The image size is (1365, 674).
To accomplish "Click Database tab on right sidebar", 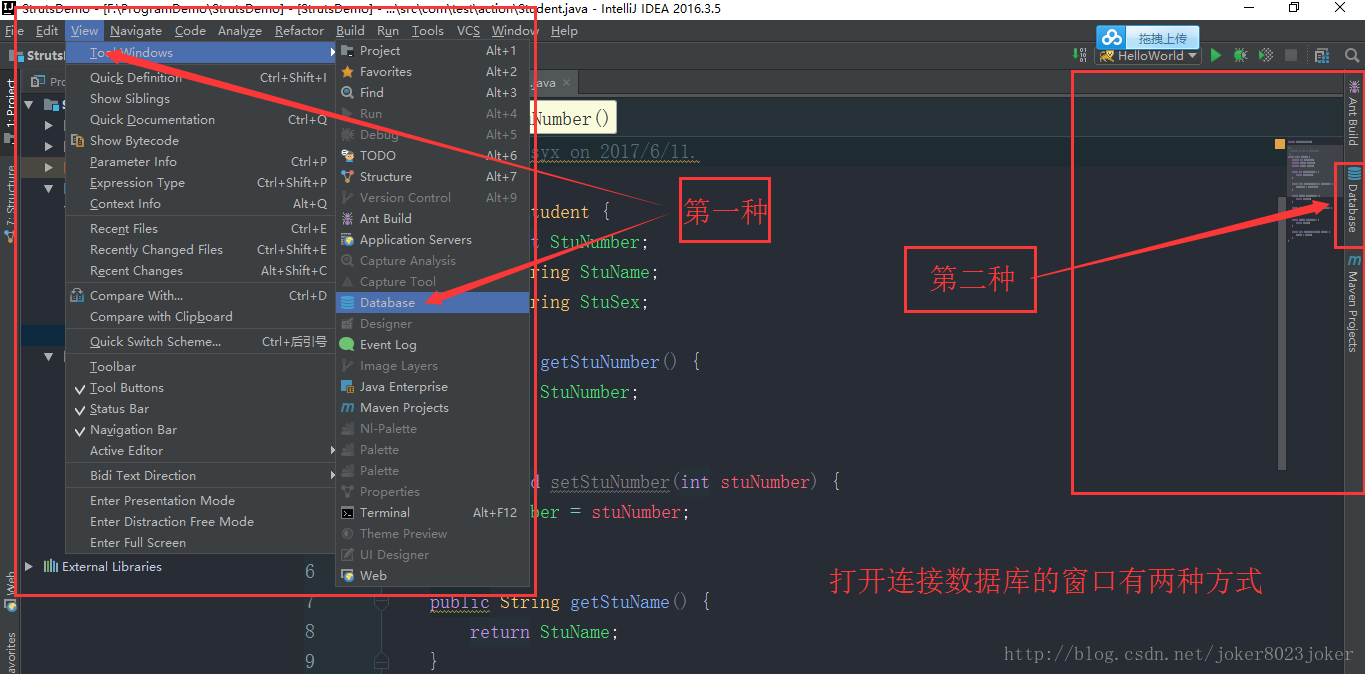I will pyautogui.click(x=1354, y=203).
